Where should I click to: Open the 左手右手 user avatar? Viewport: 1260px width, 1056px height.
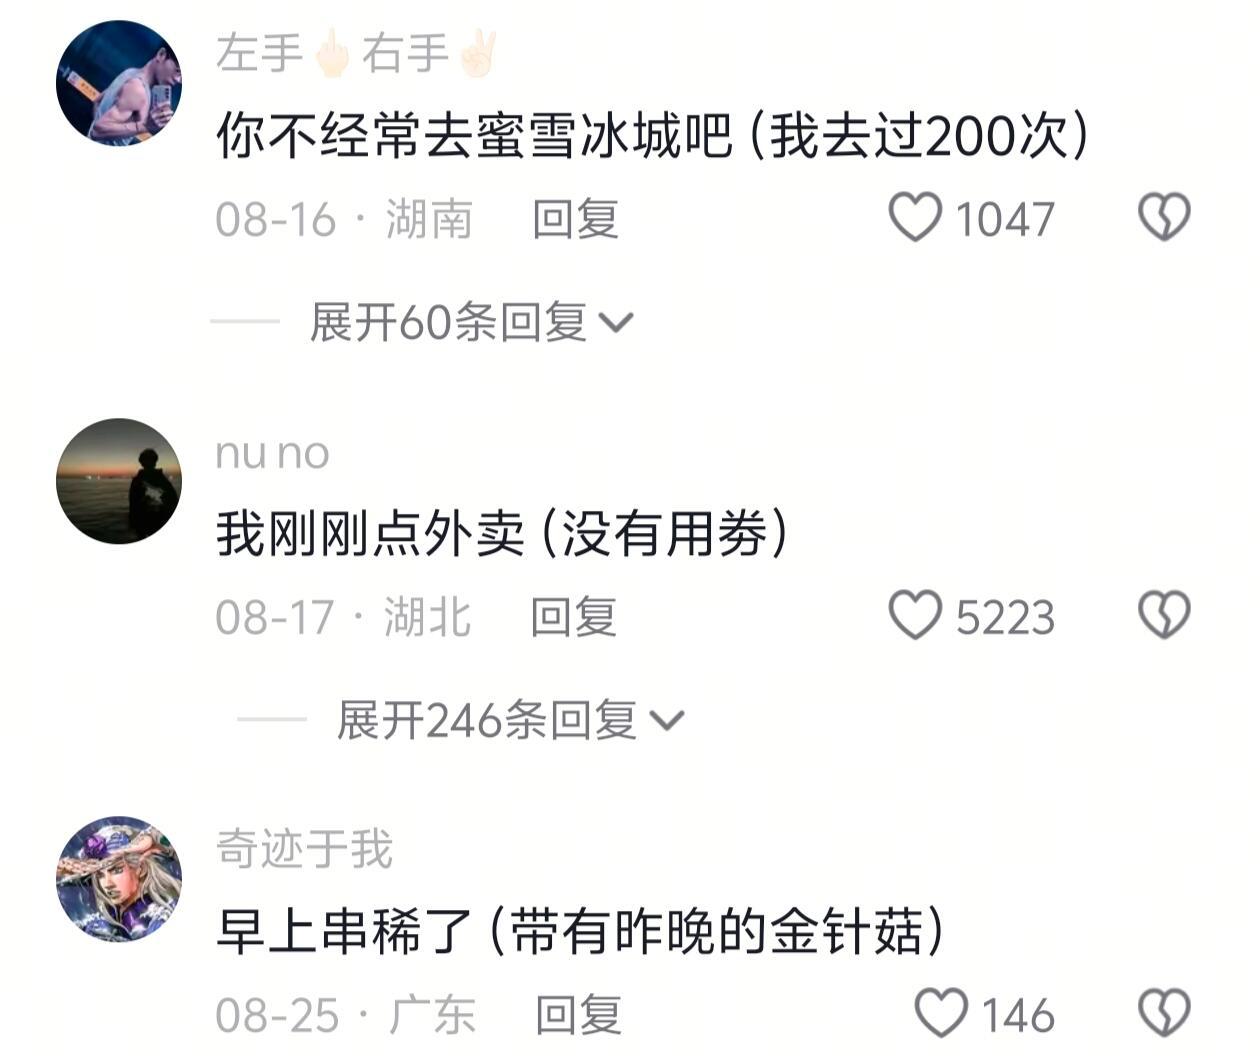pyautogui.click(x=119, y=83)
